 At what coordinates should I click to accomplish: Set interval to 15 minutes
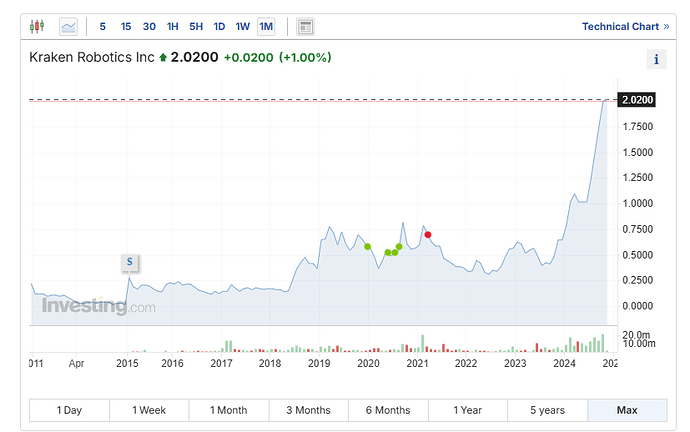pos(126,27)
